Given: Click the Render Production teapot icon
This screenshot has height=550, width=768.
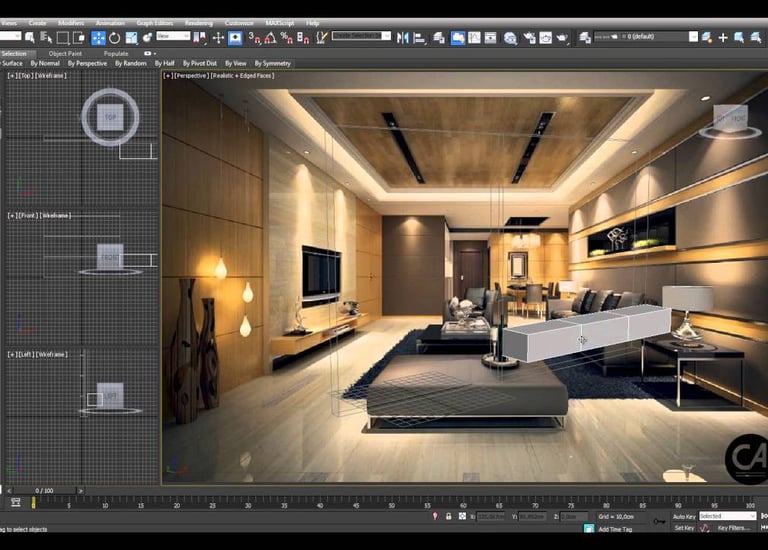Looking at the screenshot, I should coord(562,38).
